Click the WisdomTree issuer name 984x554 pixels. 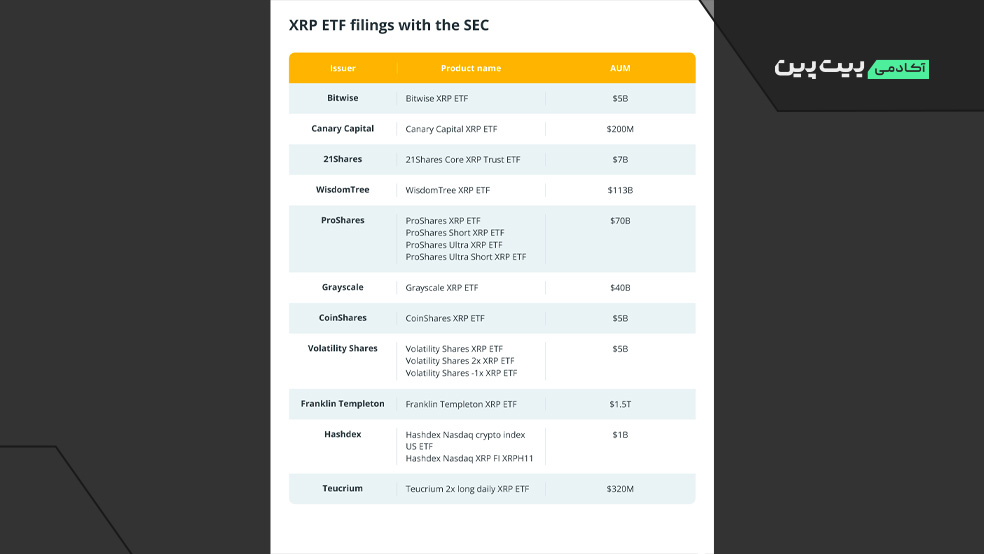tap(343, 189)
